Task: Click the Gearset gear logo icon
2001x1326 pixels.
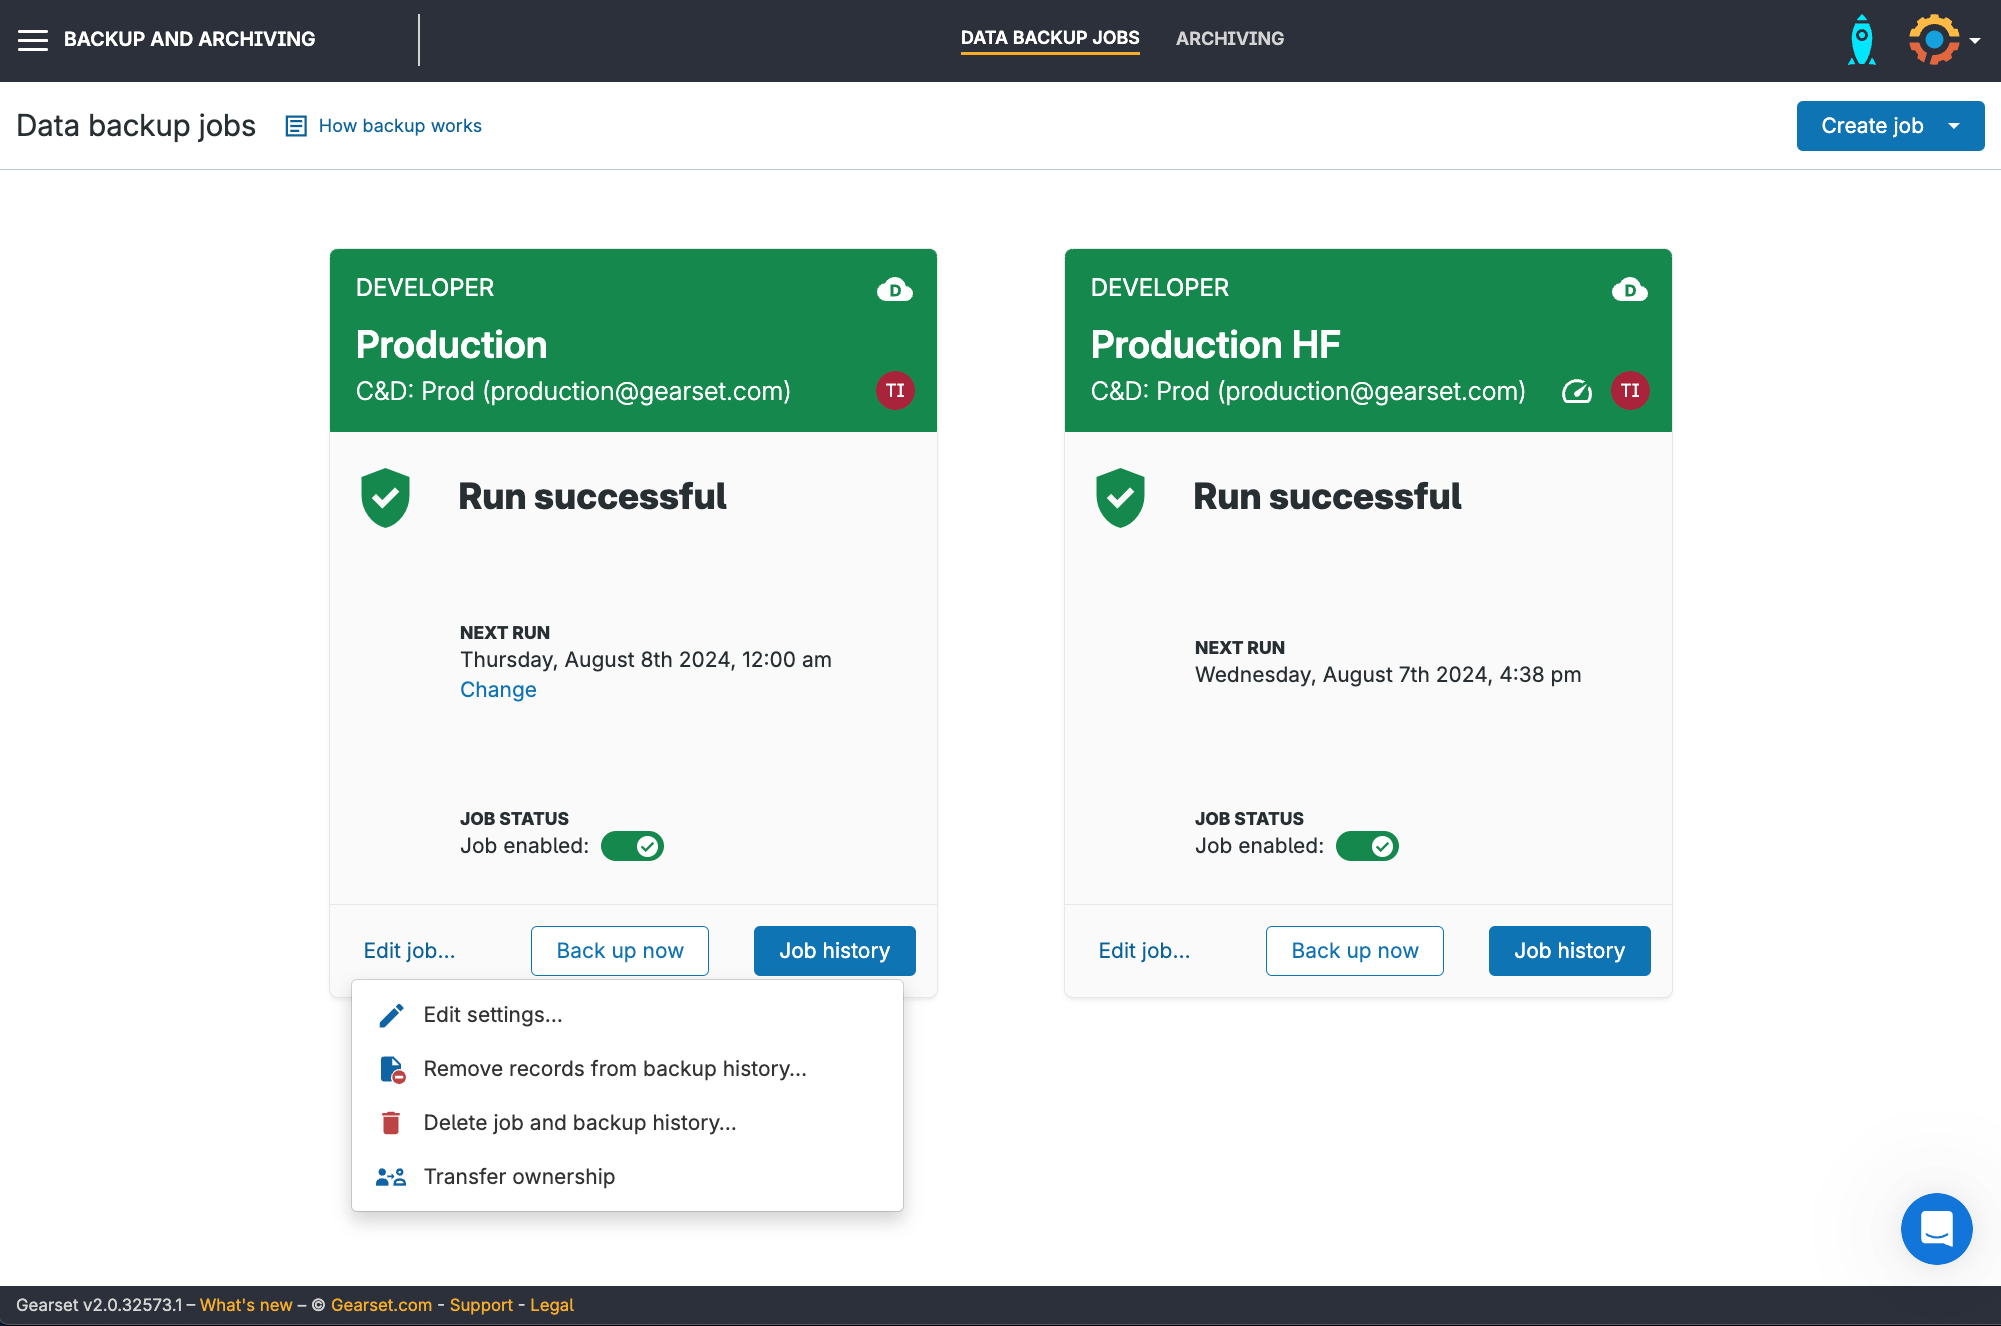Action: tap(1933, 40)
